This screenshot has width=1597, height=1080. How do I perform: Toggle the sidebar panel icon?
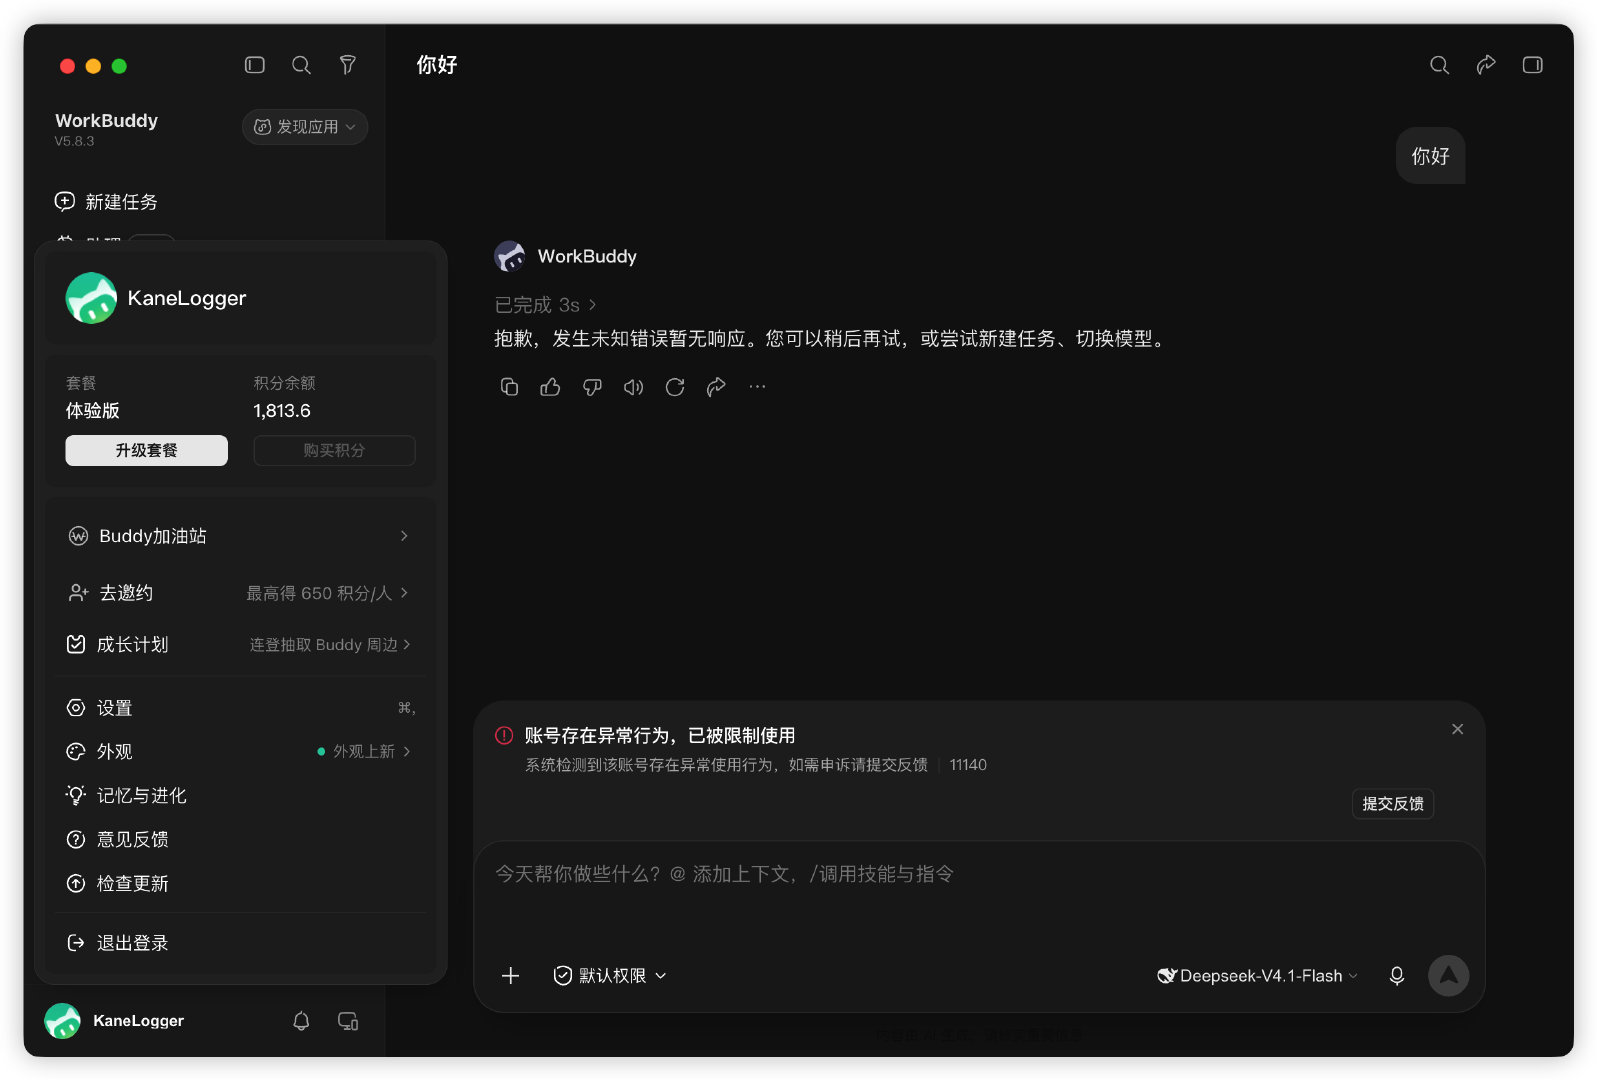255,65
